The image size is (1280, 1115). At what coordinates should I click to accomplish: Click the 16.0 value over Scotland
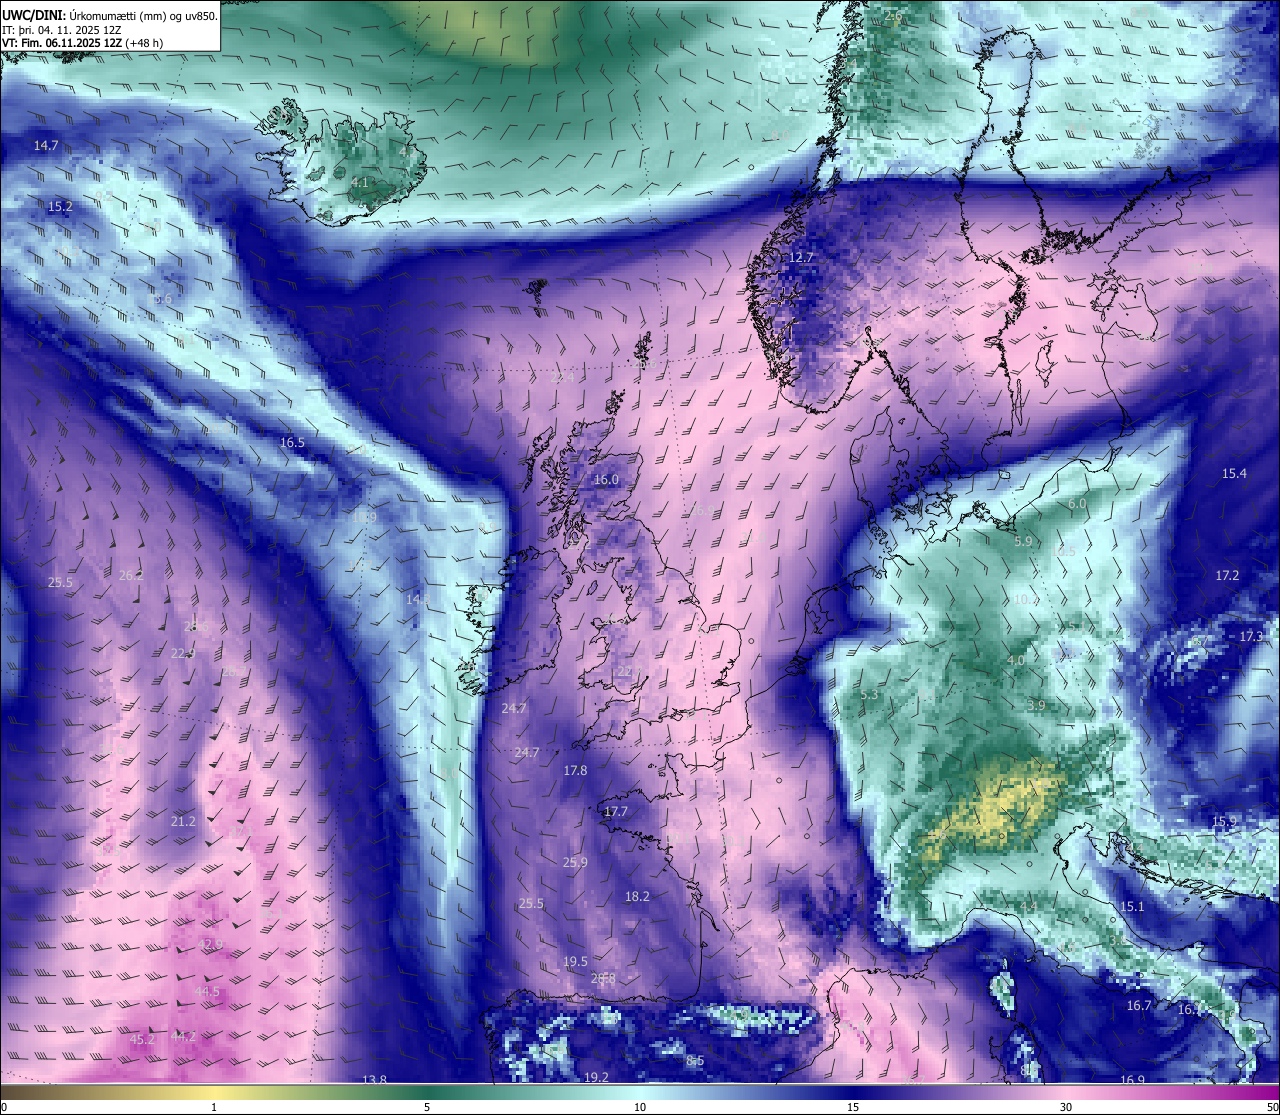(606, 480)
